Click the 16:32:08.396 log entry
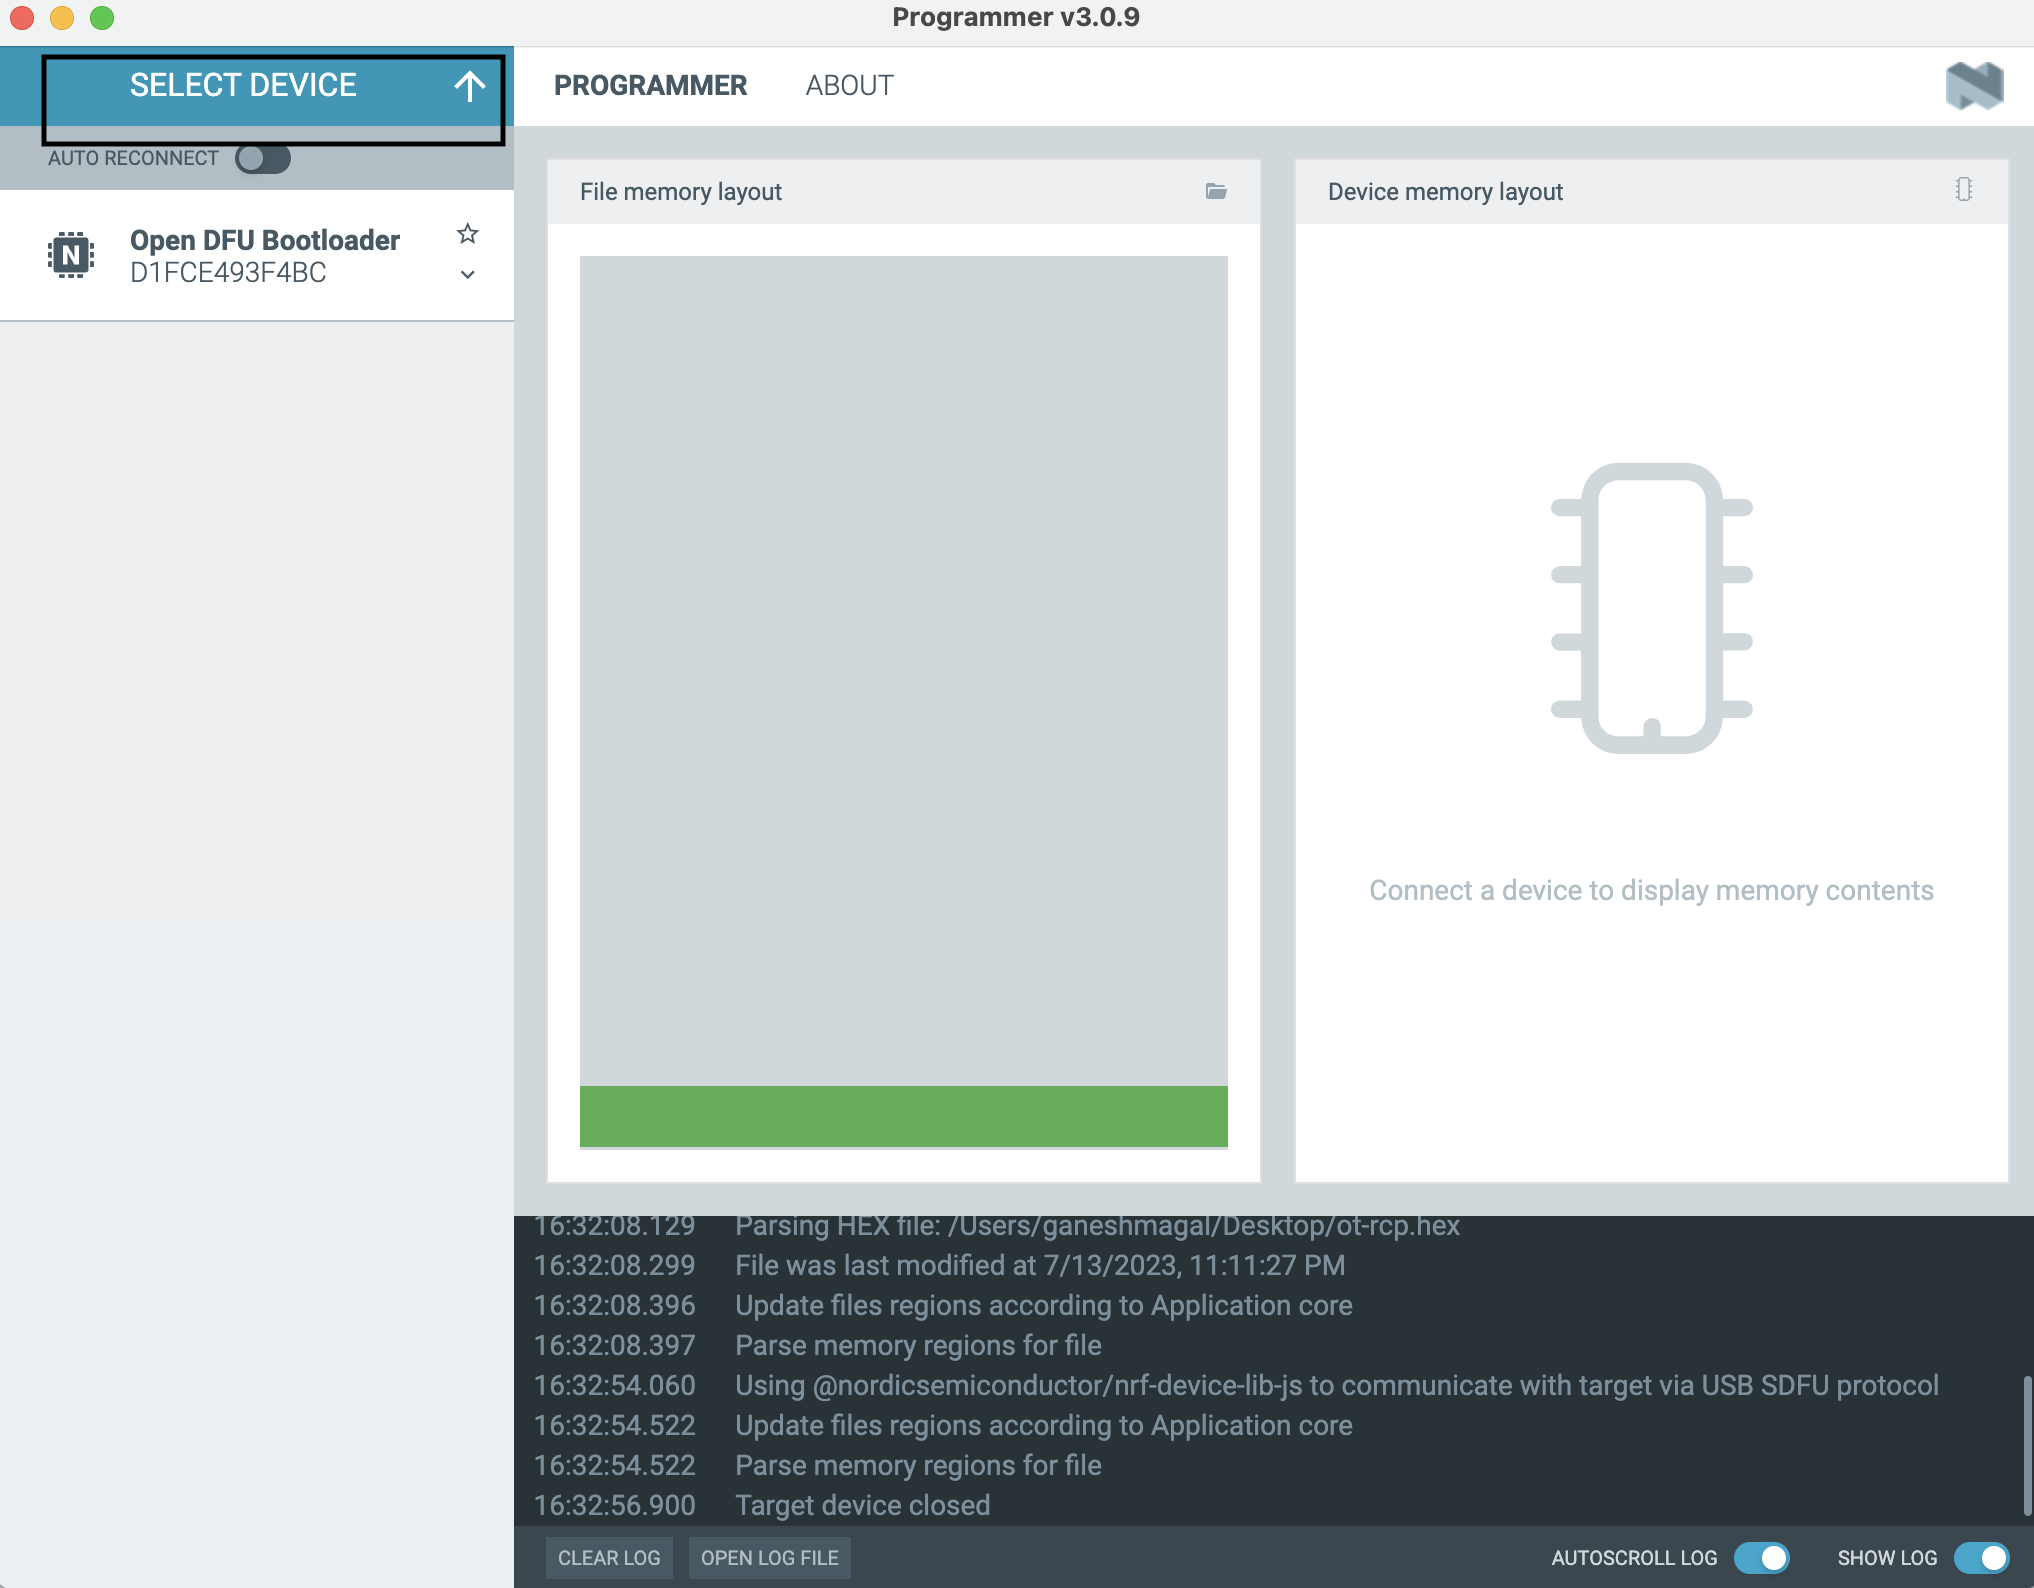 943,1305
